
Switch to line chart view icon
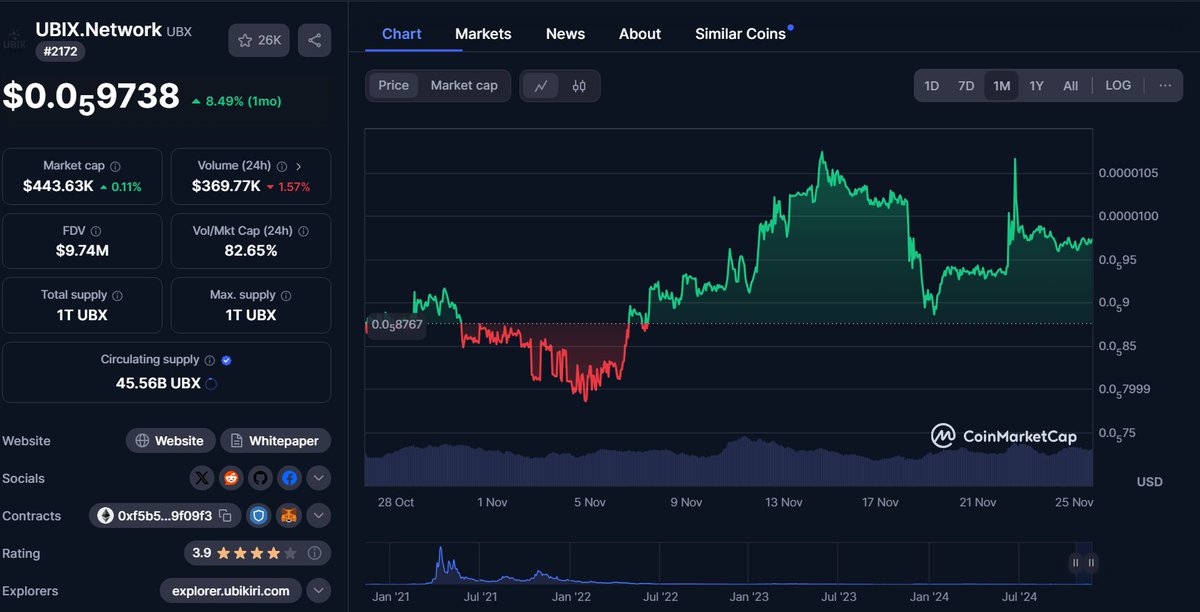541,86
